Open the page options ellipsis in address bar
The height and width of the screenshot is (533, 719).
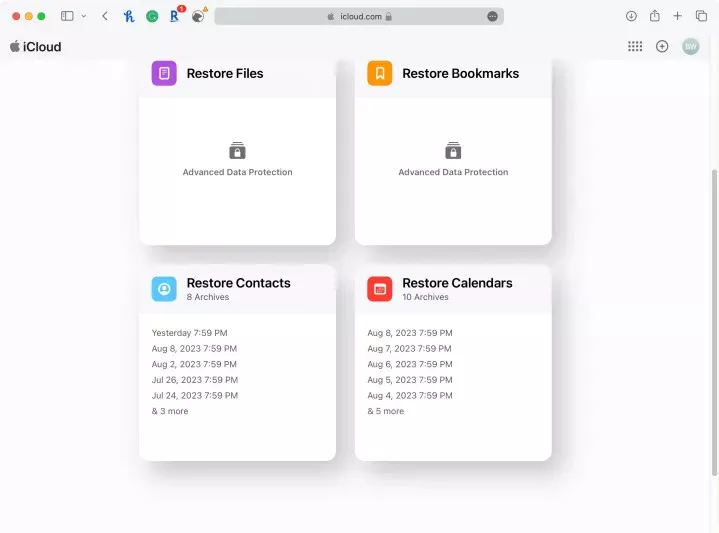[492, 17]
